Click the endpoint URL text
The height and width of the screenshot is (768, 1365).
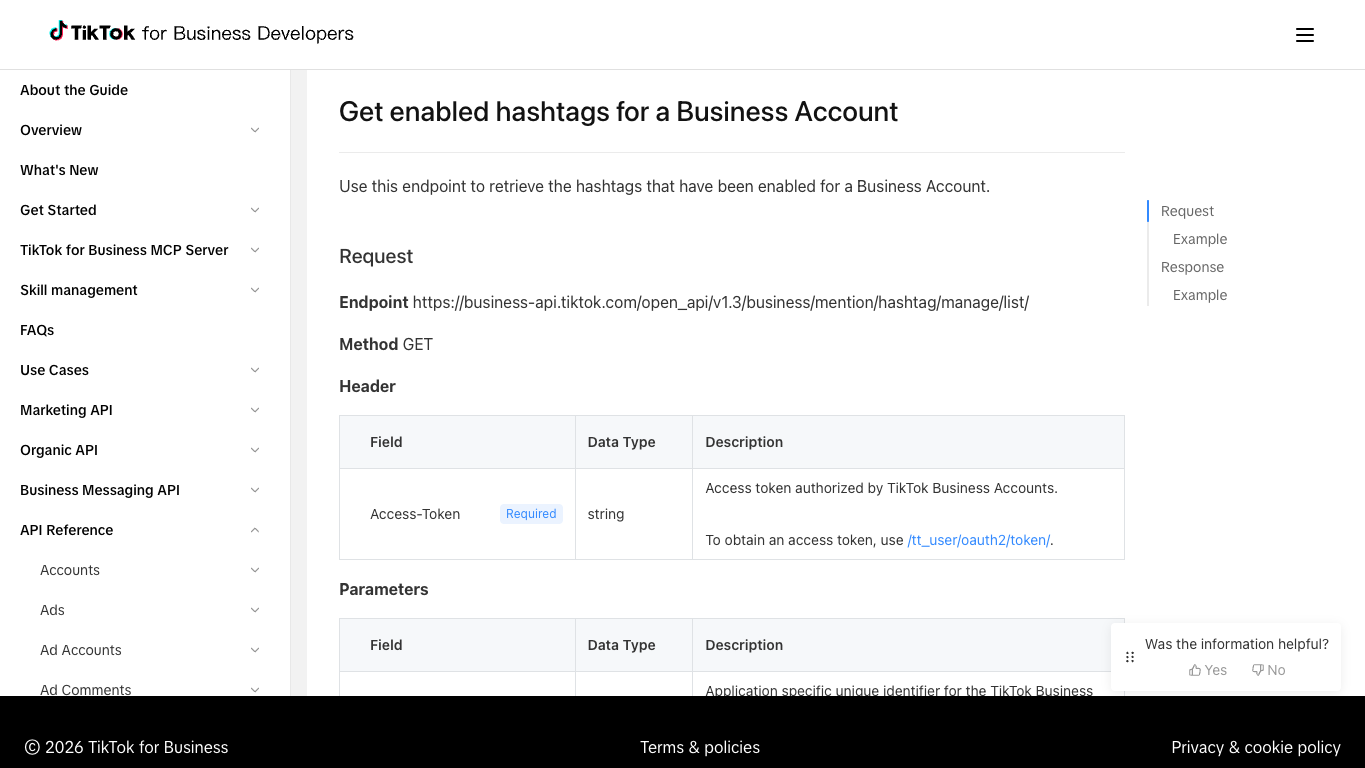[720, 302]
